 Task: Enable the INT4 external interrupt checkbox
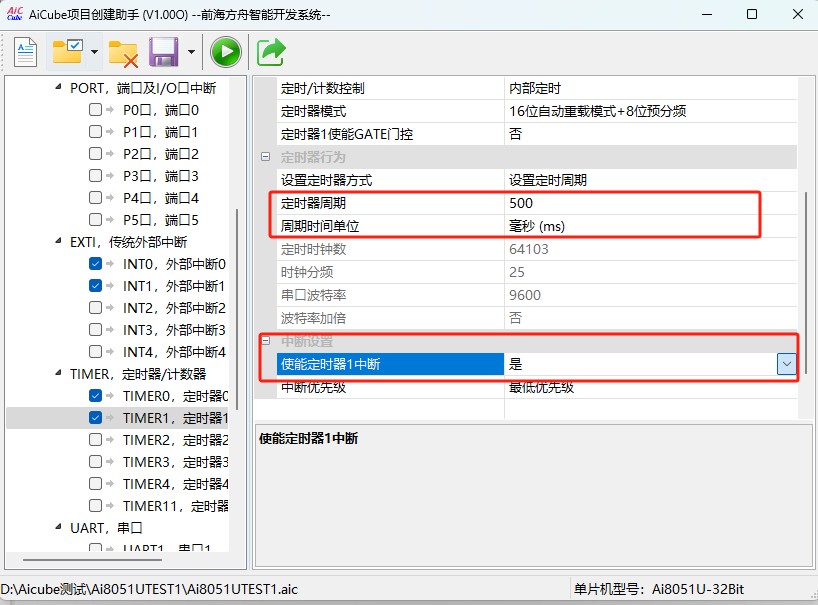(95, 352)
